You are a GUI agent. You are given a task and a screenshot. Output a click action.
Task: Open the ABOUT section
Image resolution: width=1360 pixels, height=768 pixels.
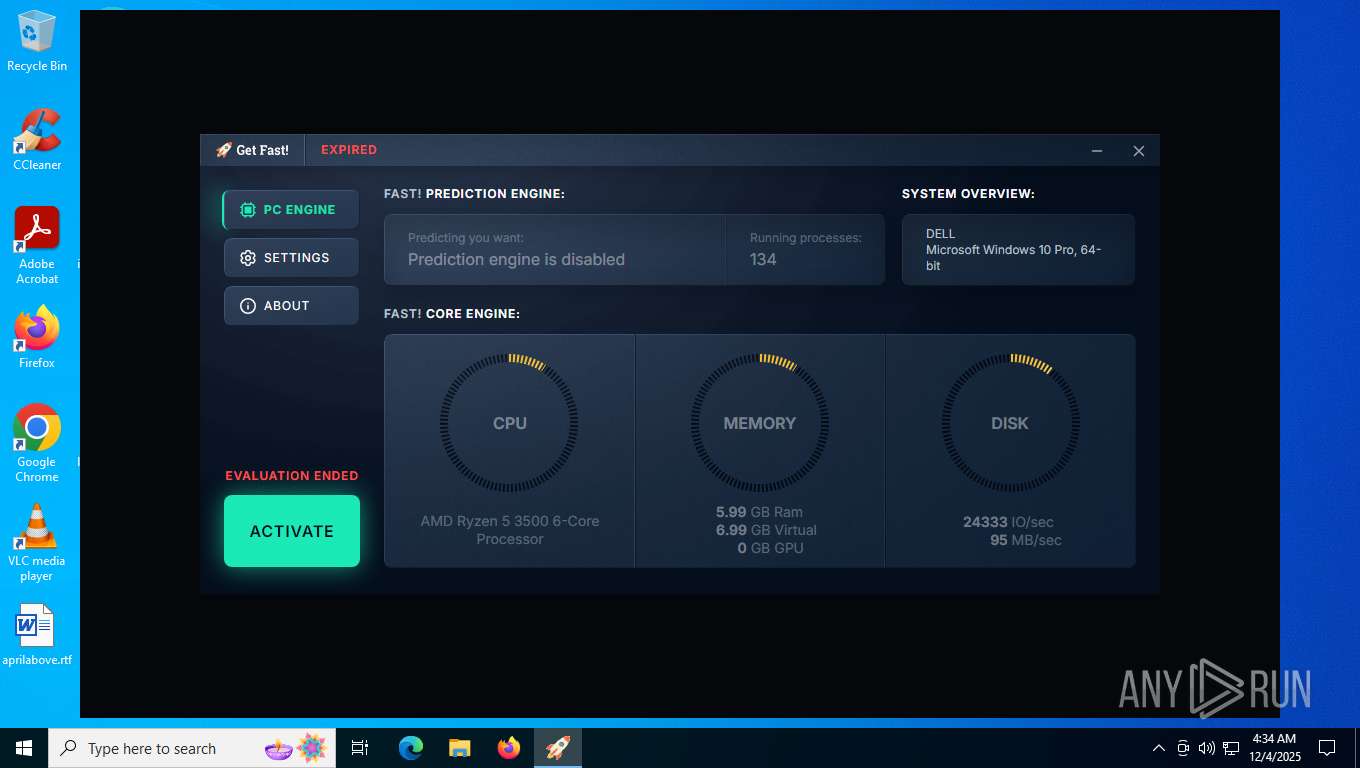(x=291, y=306)
